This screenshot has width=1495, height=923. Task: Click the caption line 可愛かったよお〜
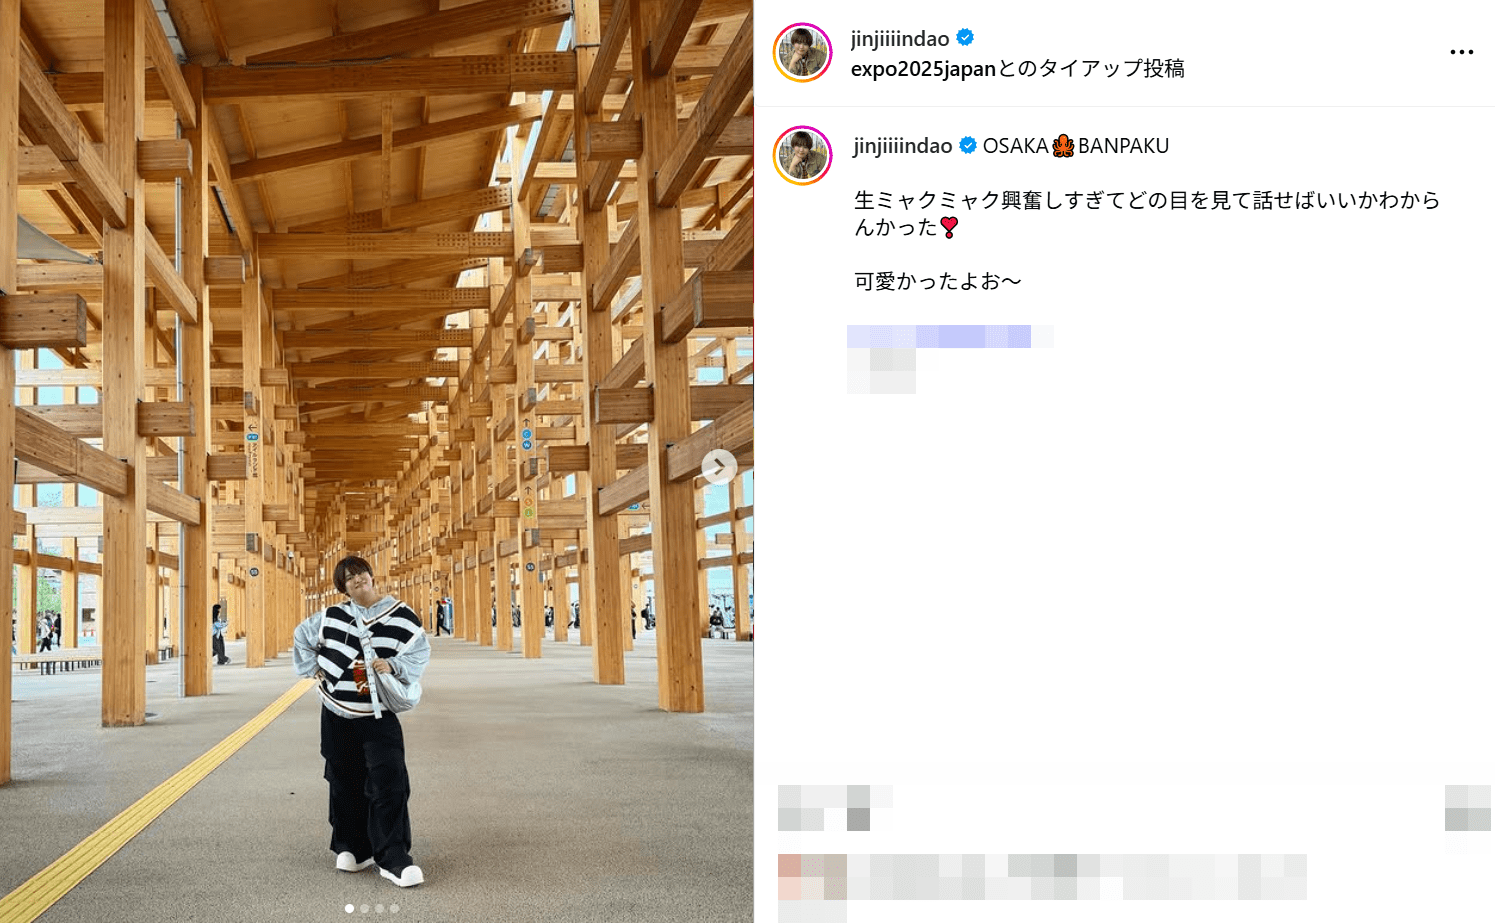click(938, 282)
